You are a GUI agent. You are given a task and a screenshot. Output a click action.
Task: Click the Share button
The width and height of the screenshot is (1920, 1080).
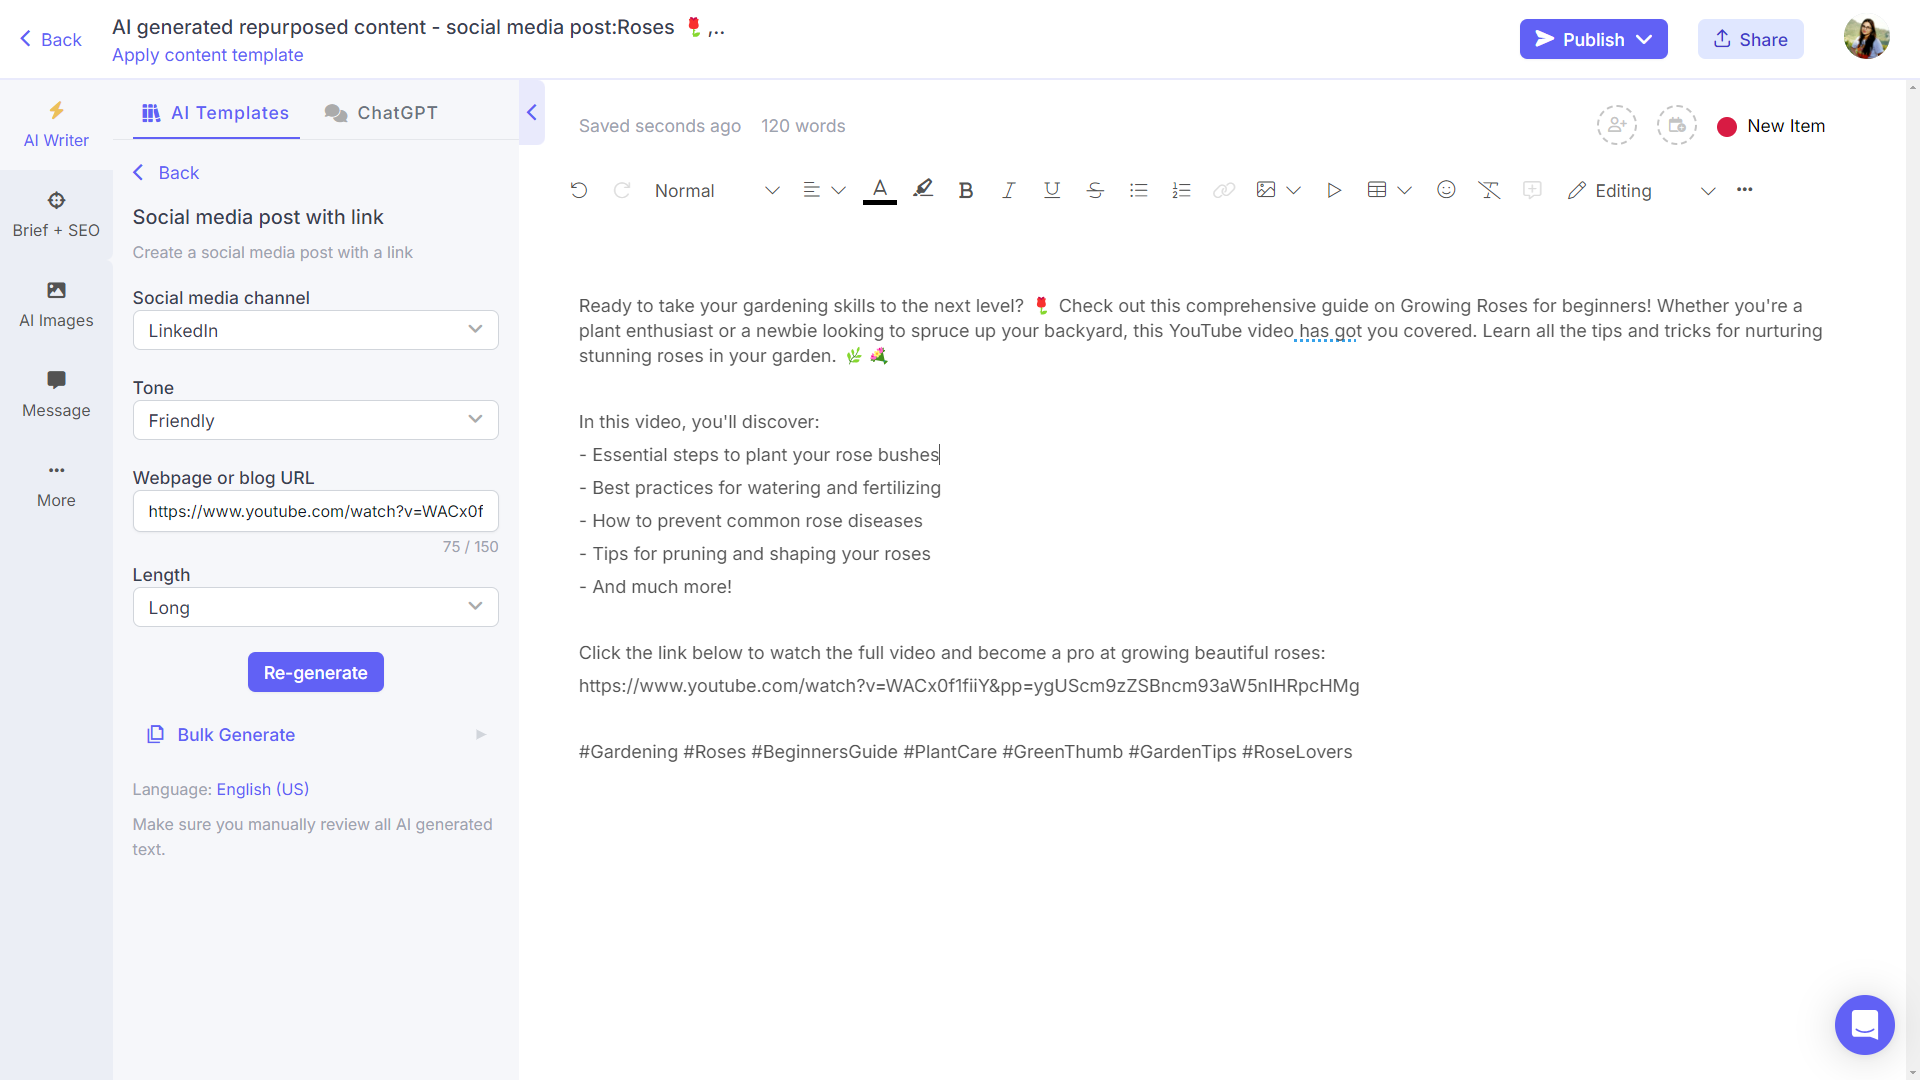(x=1750, y=39)
